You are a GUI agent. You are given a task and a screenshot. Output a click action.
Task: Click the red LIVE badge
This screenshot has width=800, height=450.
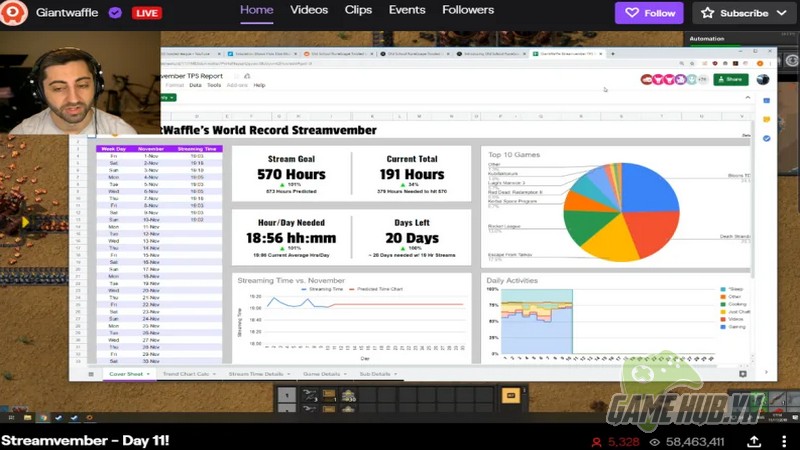pos(147,13)
